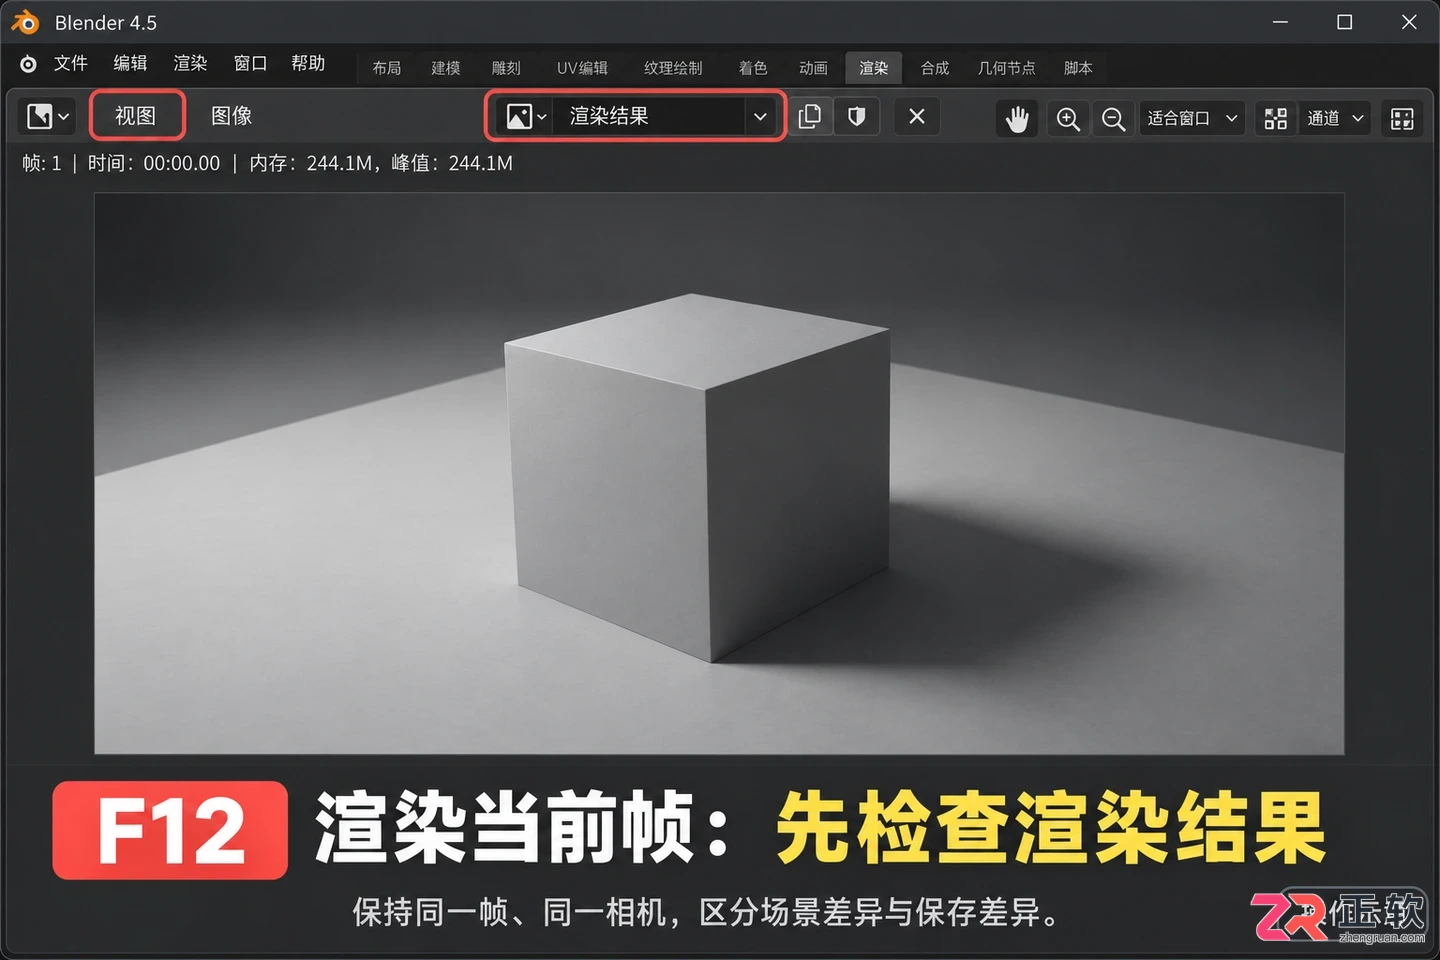Switch to the 脚本 workspace tab

click(1078, 68)
